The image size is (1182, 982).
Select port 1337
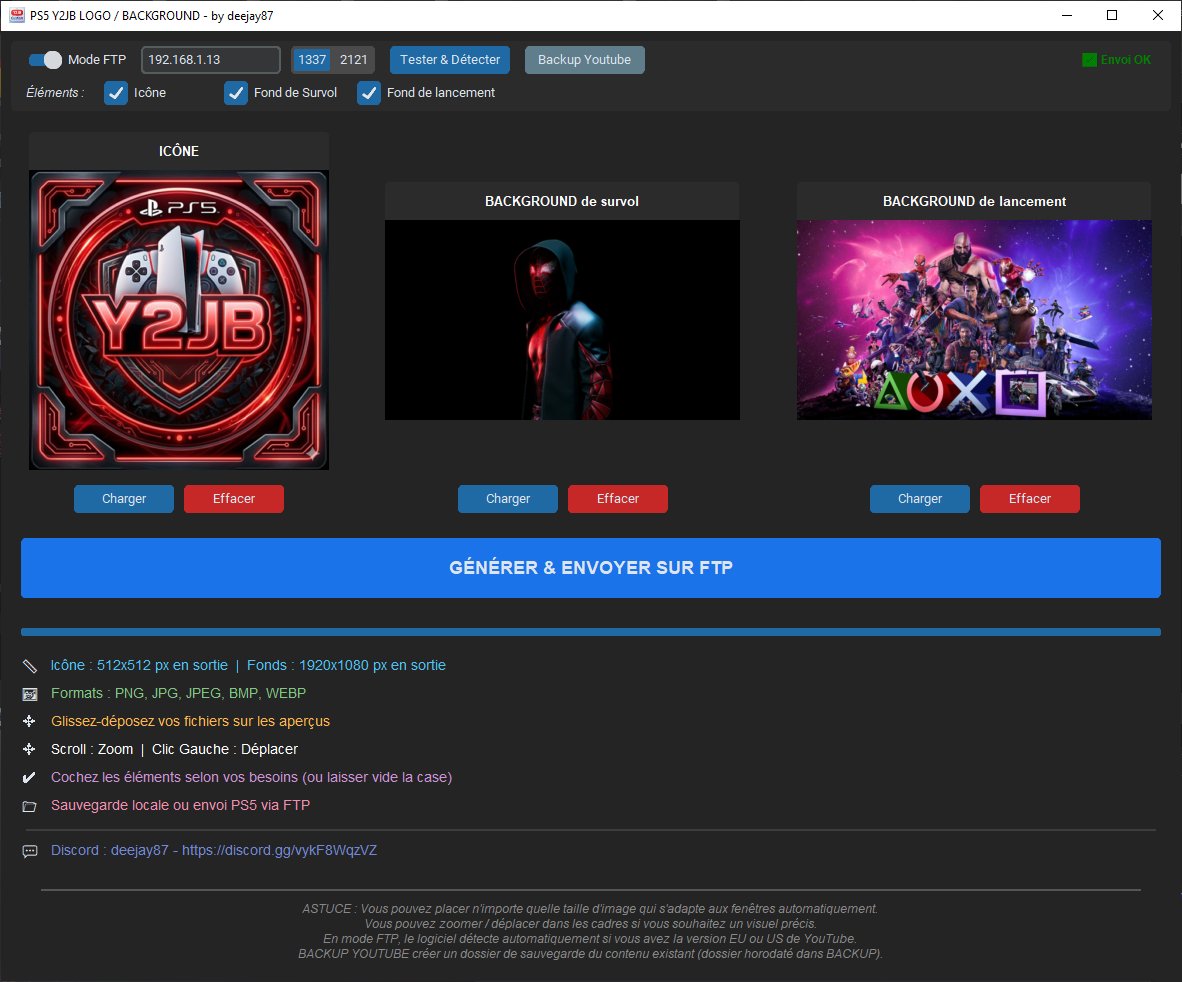point(311,60)
